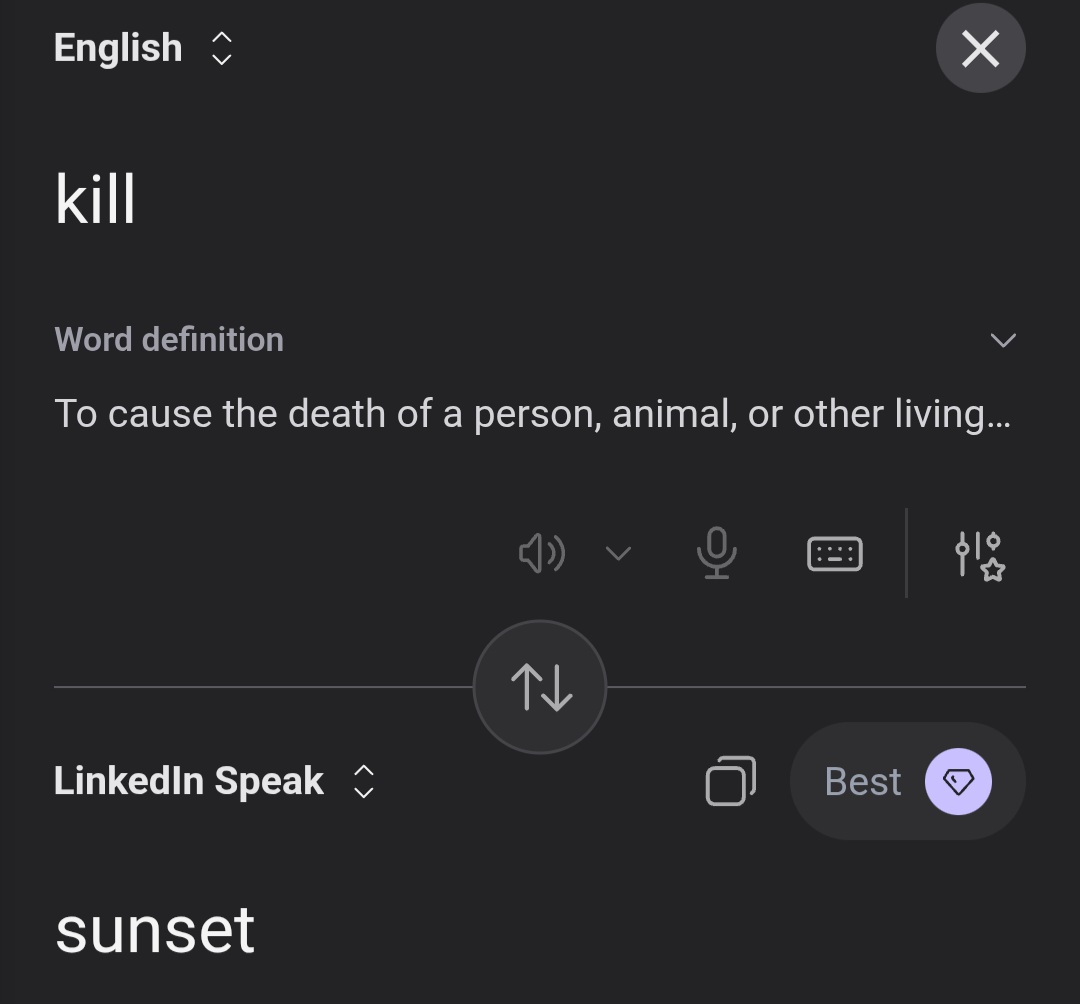1080x1004 pixels.
Task: Tap the microphone for voice input
Action: 716,553
